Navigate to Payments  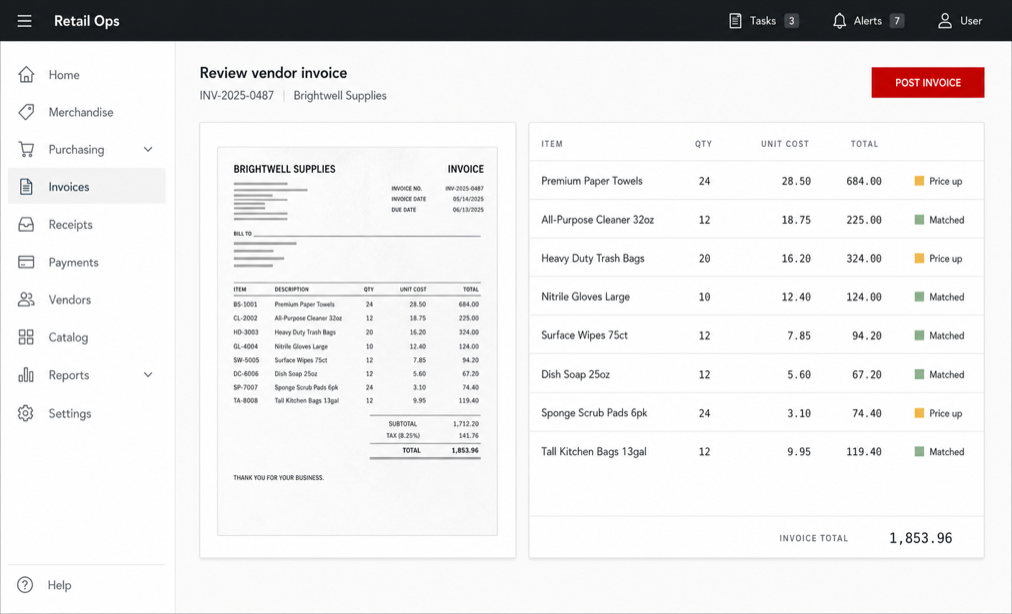click(x=86, y=262)
